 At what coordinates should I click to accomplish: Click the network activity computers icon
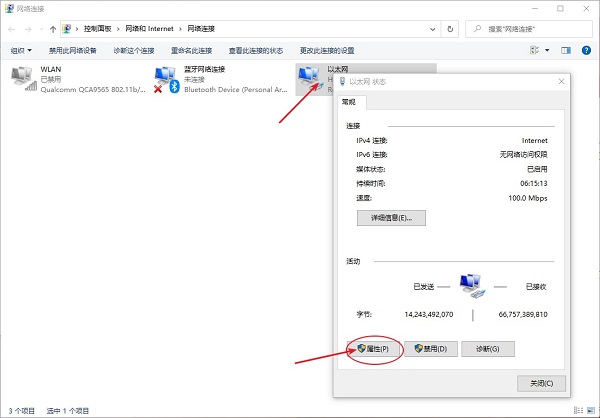[473, 286]
